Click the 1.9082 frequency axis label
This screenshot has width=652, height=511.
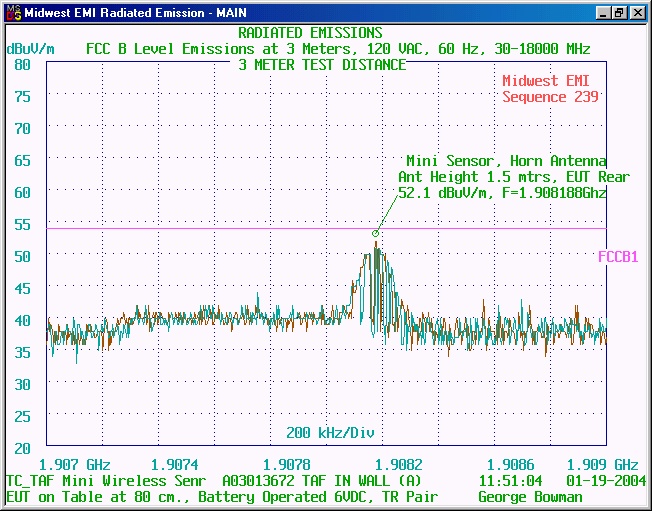(x=399, y=465)
